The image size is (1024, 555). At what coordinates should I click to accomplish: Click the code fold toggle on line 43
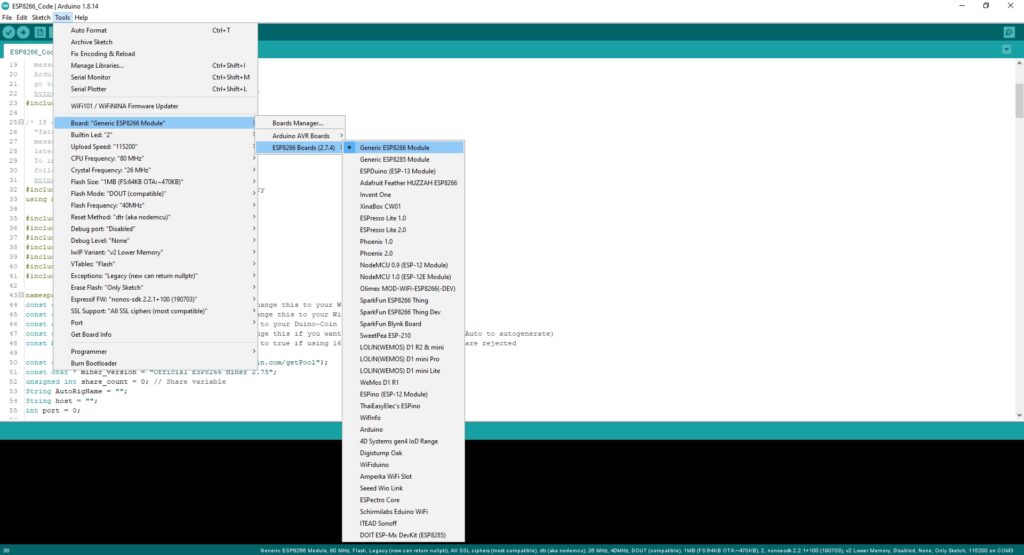pyautogui.click(x=21, y=295)
